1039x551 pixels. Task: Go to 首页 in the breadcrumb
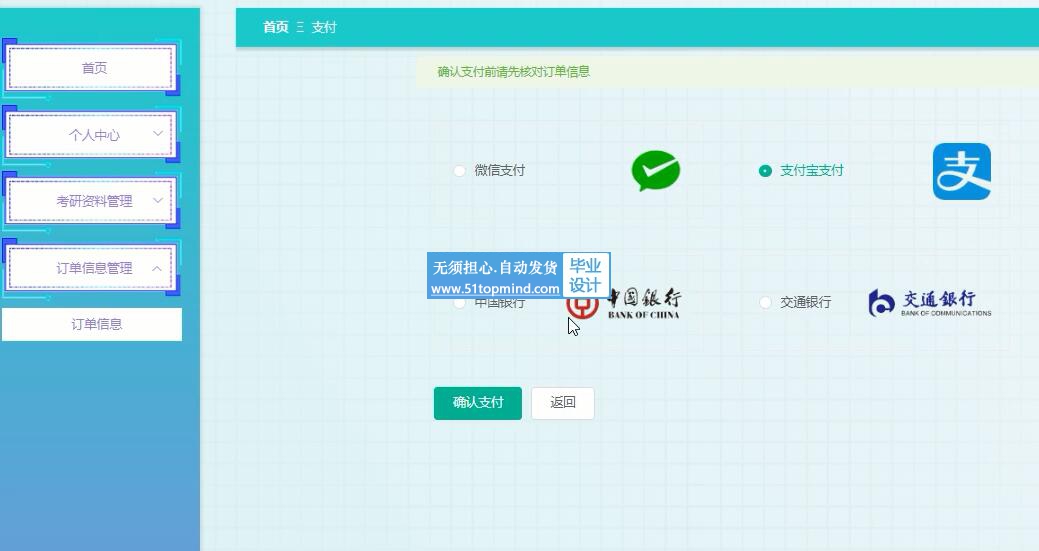276,27
